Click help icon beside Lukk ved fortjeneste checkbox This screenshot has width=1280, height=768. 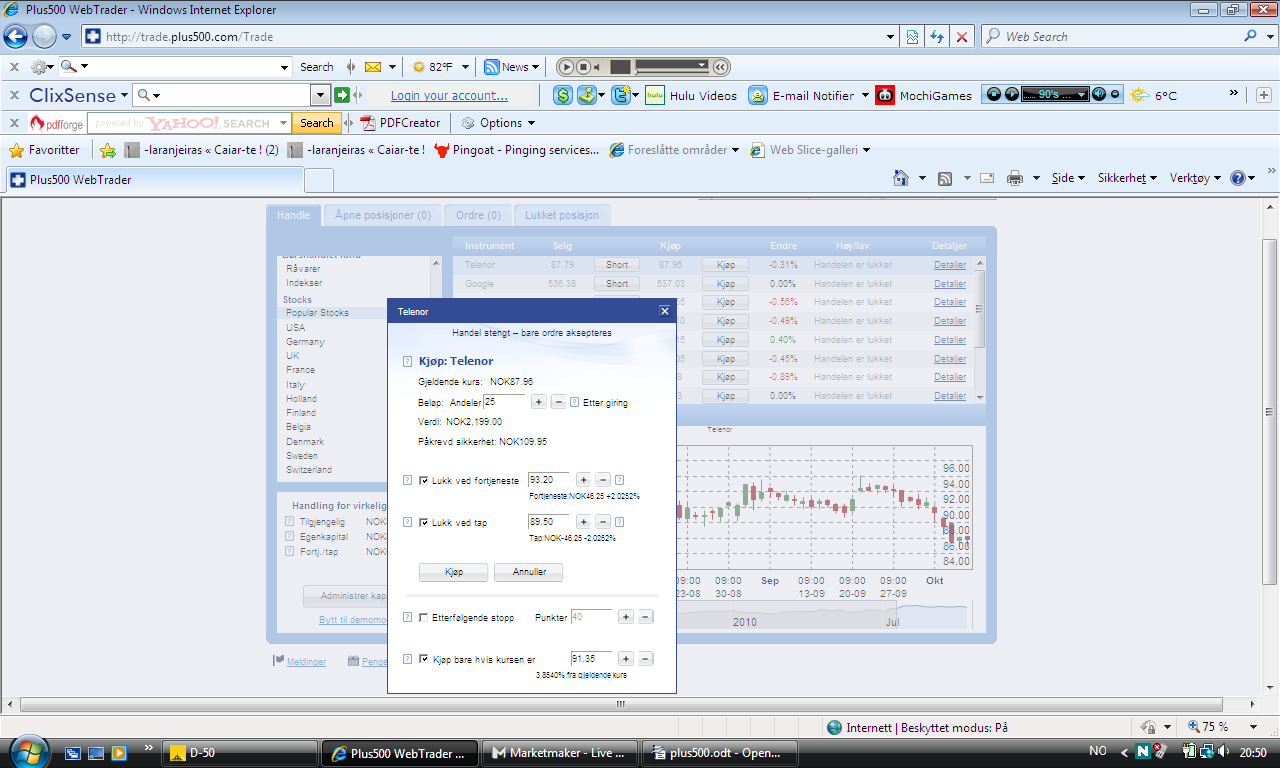[407, 480]
